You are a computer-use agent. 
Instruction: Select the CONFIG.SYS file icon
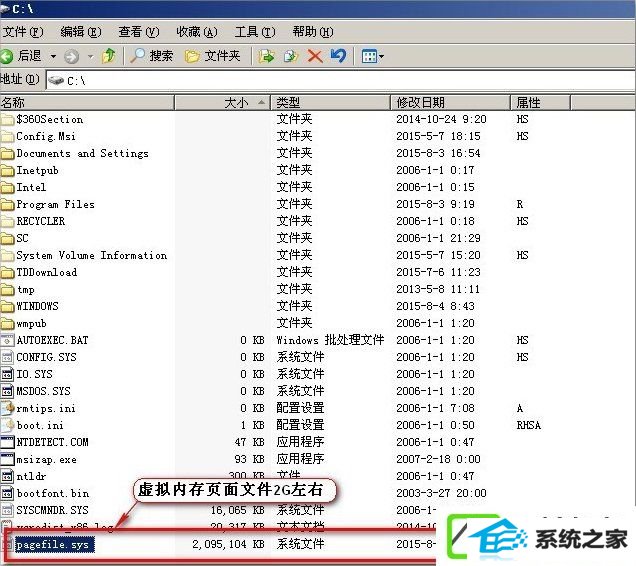coord(7,357)
